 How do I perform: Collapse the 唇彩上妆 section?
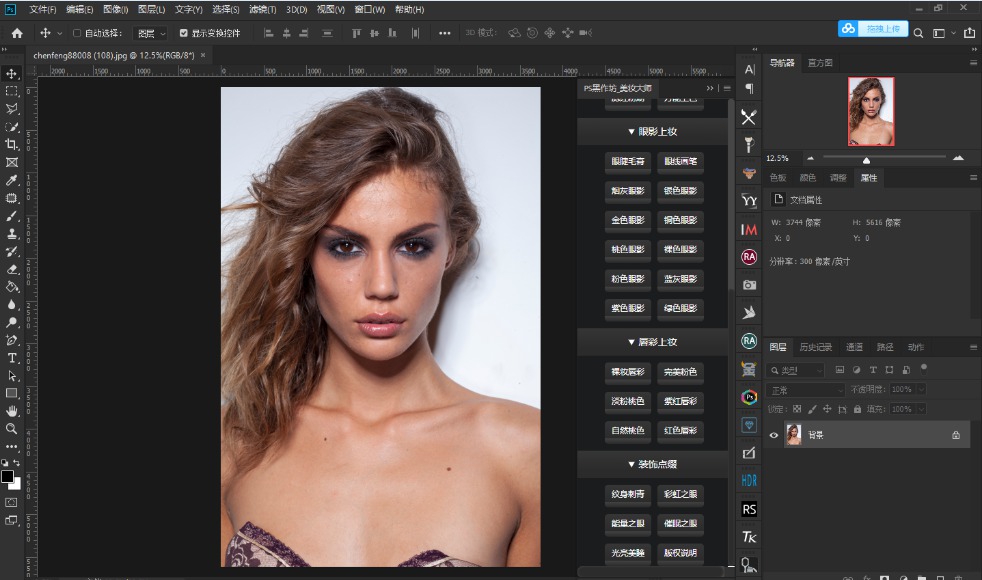click(x=653, y=342)
